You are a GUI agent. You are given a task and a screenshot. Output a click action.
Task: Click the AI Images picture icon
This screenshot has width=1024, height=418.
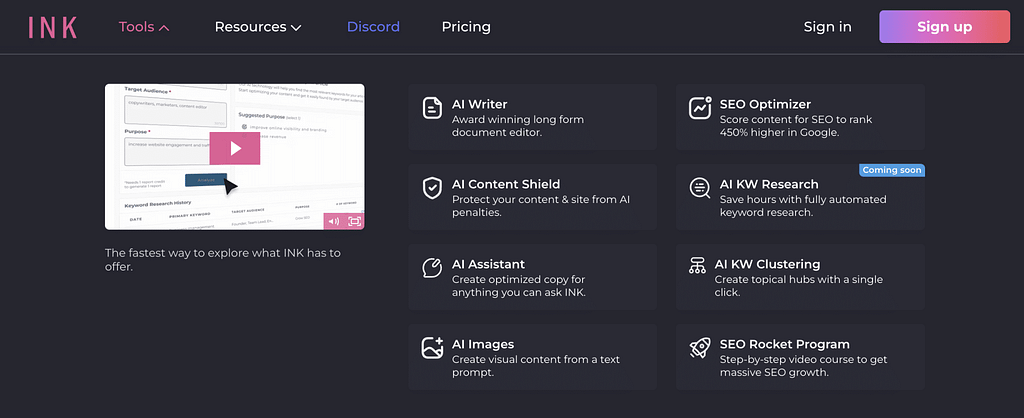432,348
